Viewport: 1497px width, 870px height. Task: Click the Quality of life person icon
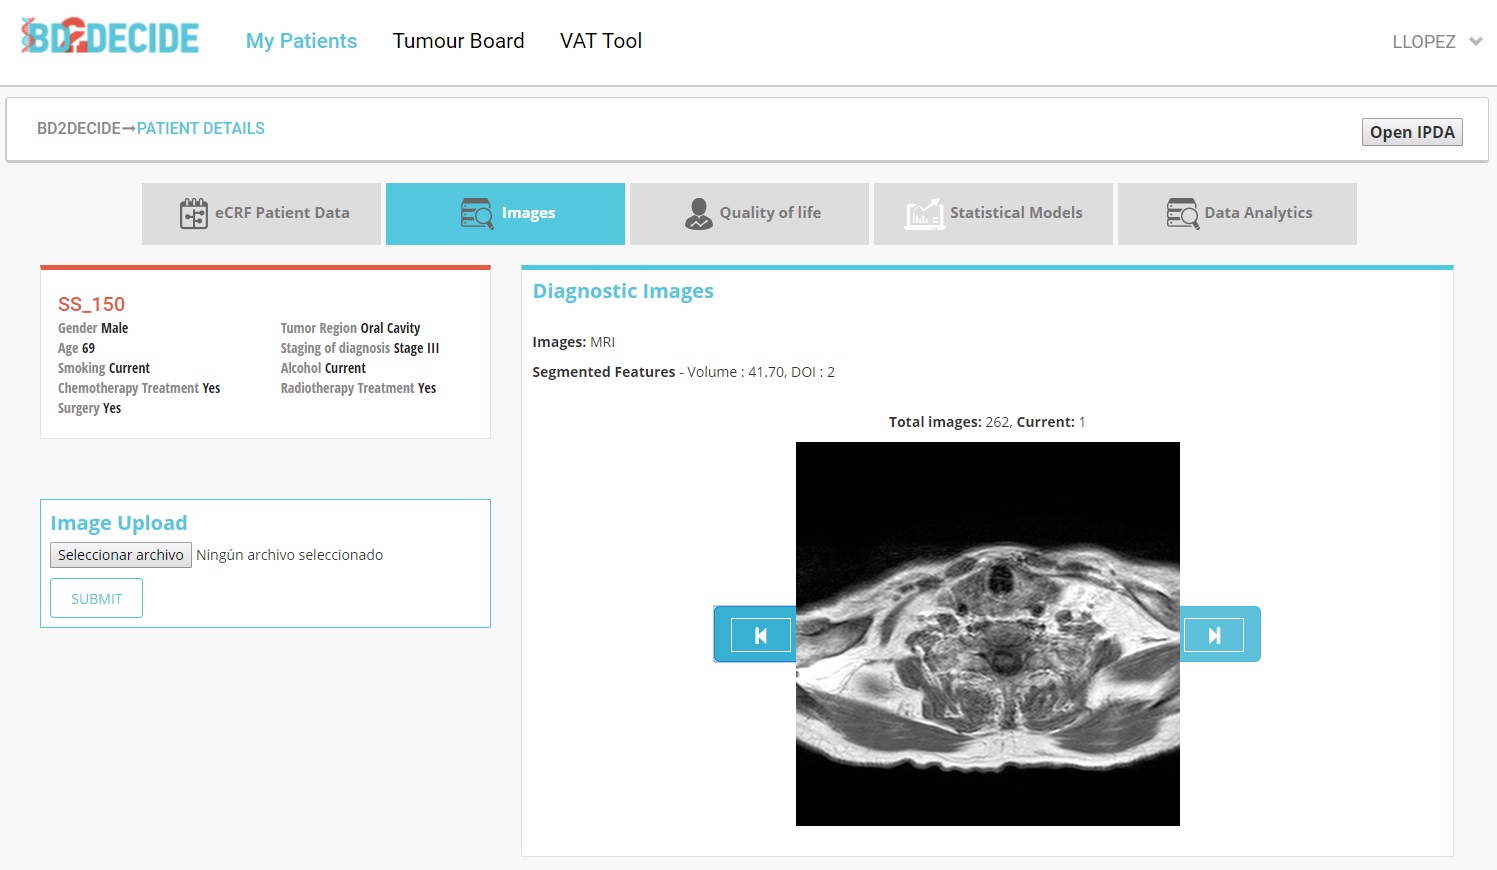coord(698,213)
